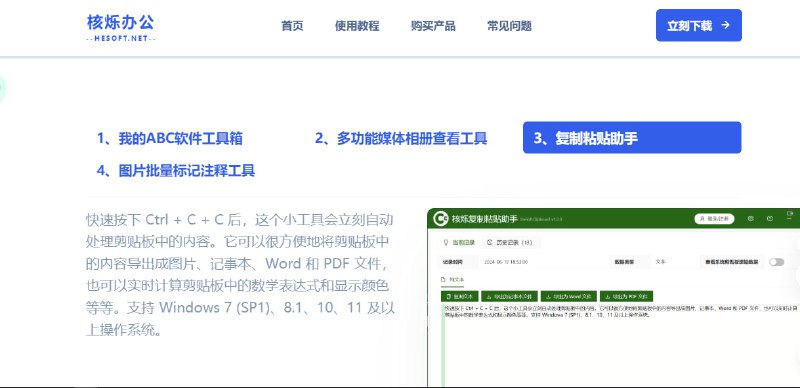
Task: Open 常见问题 in the top navigation
Action: click(x=509, y=26)
